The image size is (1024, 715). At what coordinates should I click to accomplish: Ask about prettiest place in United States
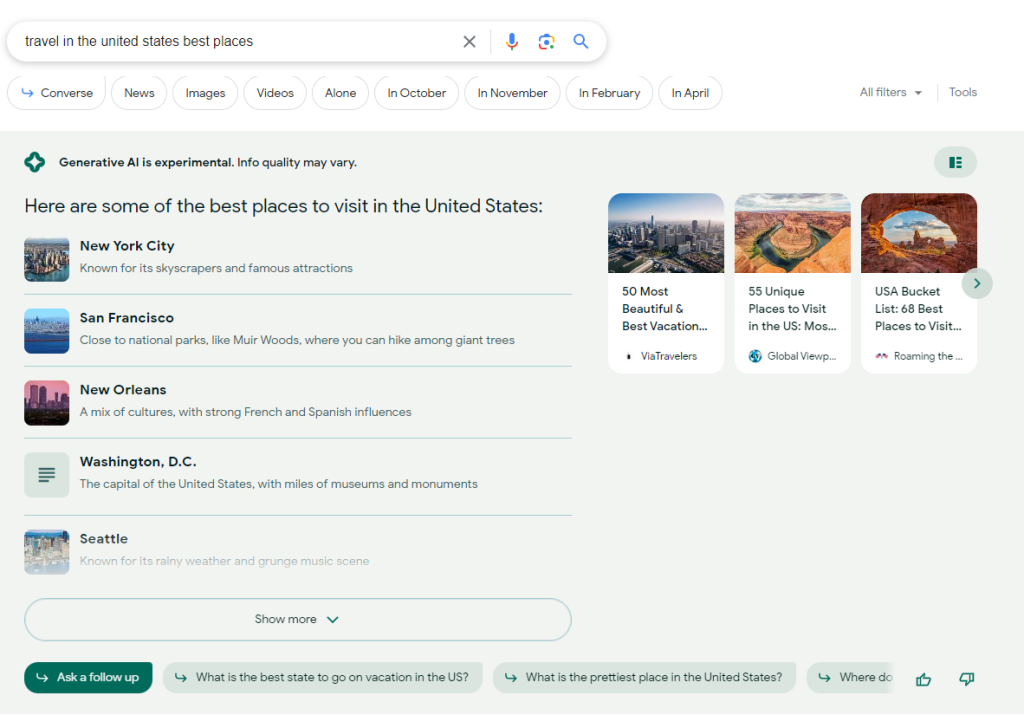tap(644, 678)
